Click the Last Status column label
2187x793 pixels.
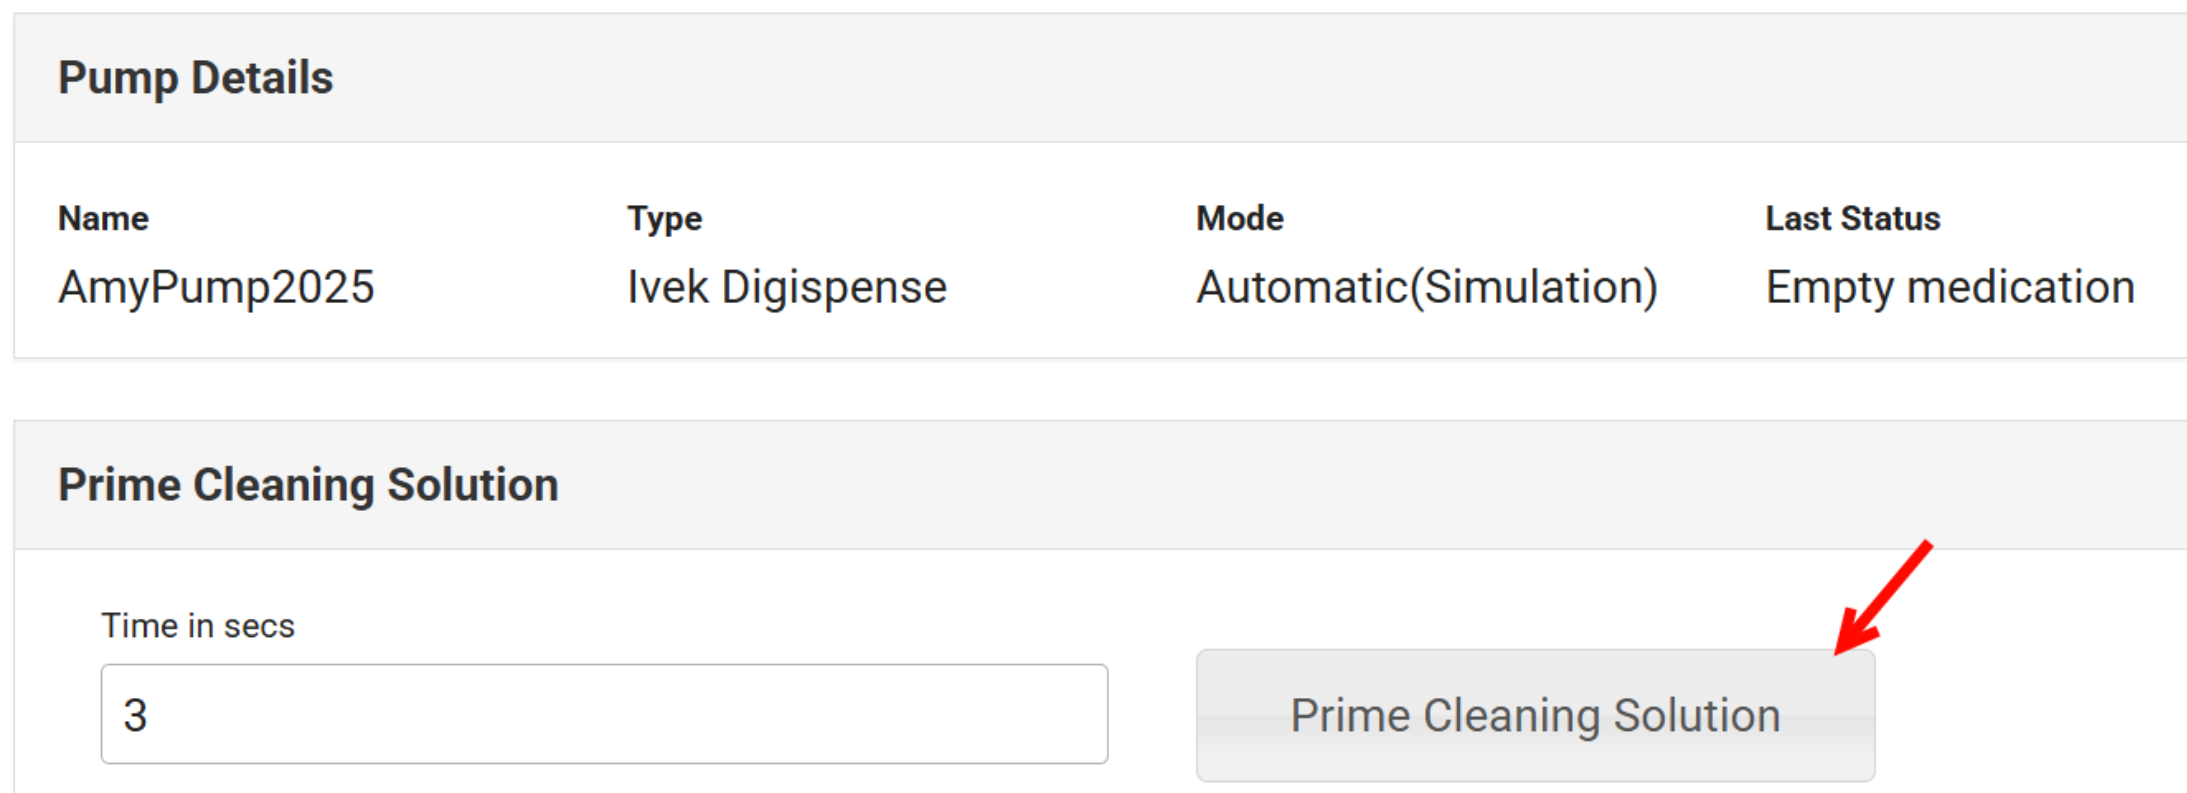click(x=1853, y=218)
